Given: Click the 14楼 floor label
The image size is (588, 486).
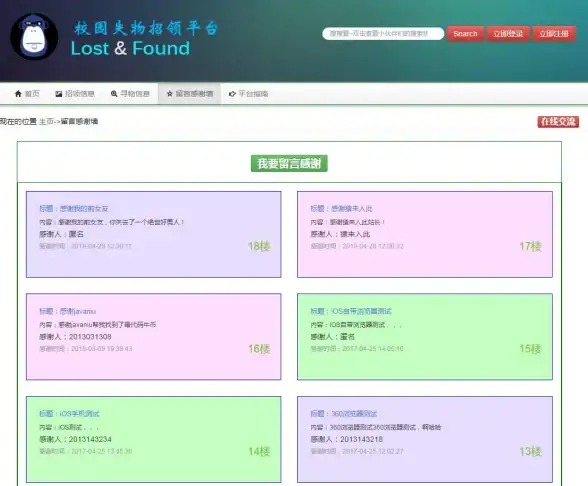Looking at the screenshot, I should [x=259, y=452].
